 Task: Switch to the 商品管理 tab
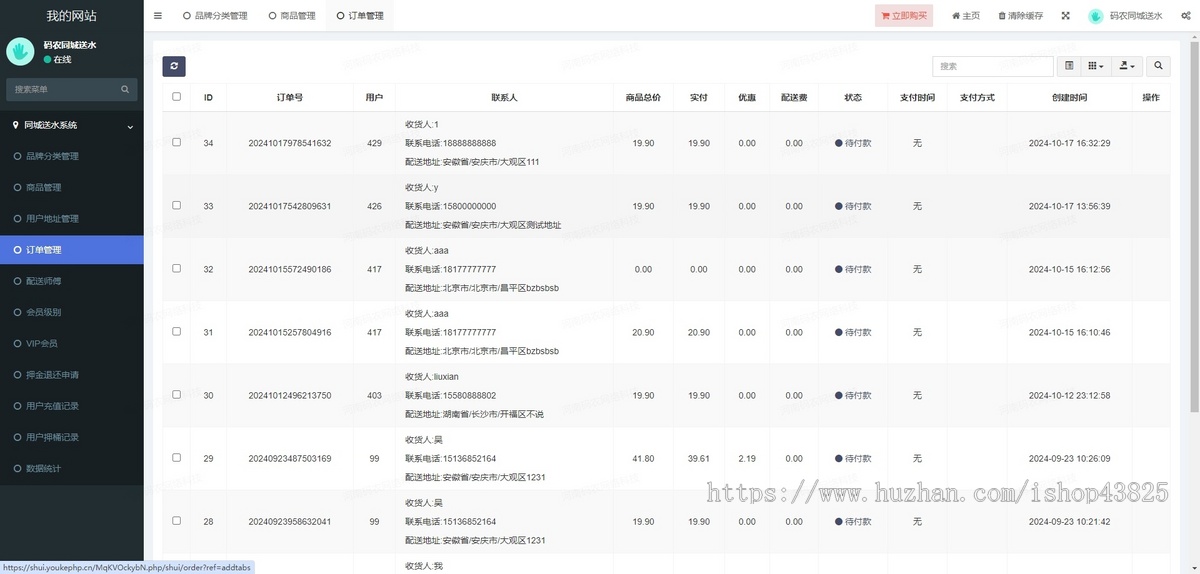(x=292, y=16)
